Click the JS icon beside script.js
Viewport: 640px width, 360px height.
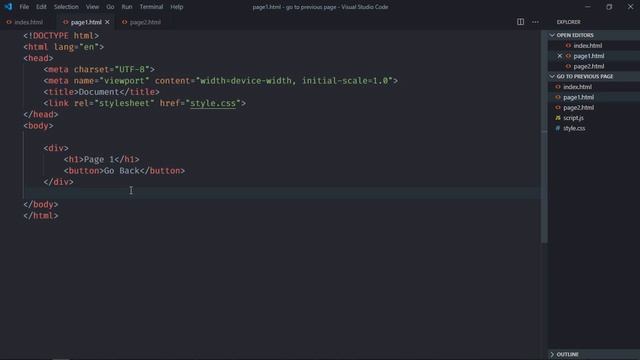[558, 118]
